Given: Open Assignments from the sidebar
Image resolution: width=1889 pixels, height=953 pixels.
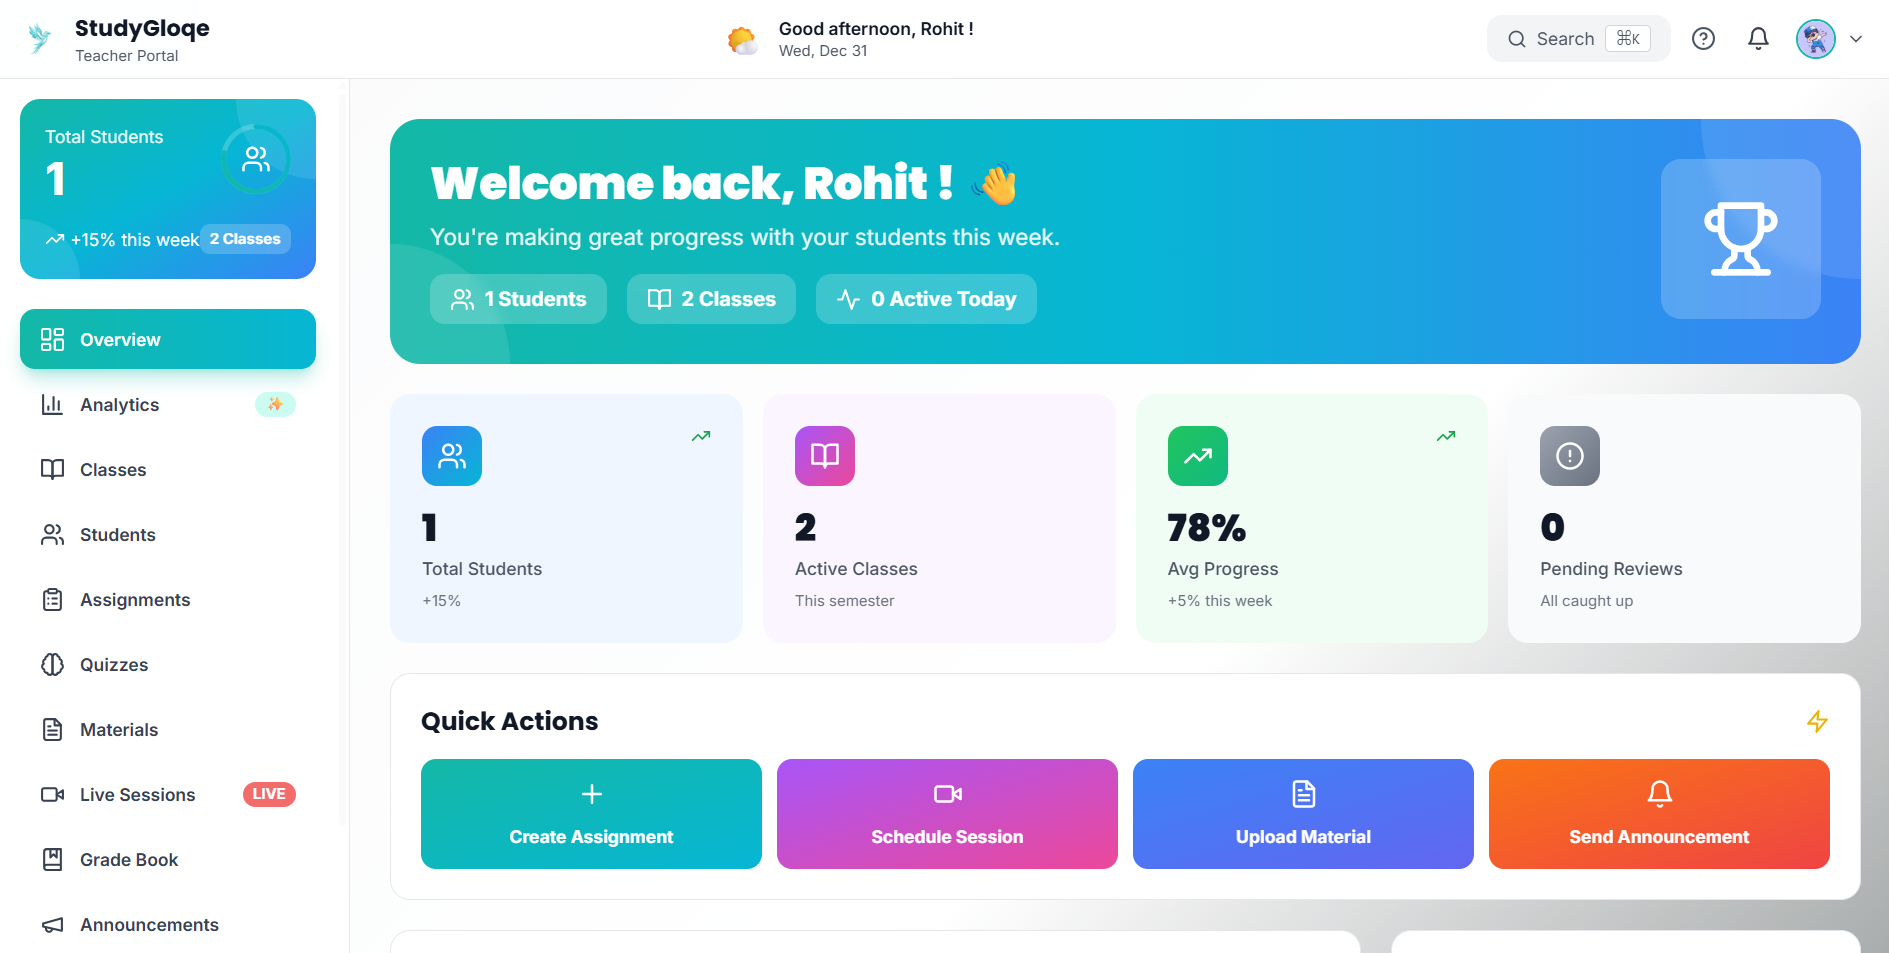Looking at the screenshot, I should coord(168,599).
